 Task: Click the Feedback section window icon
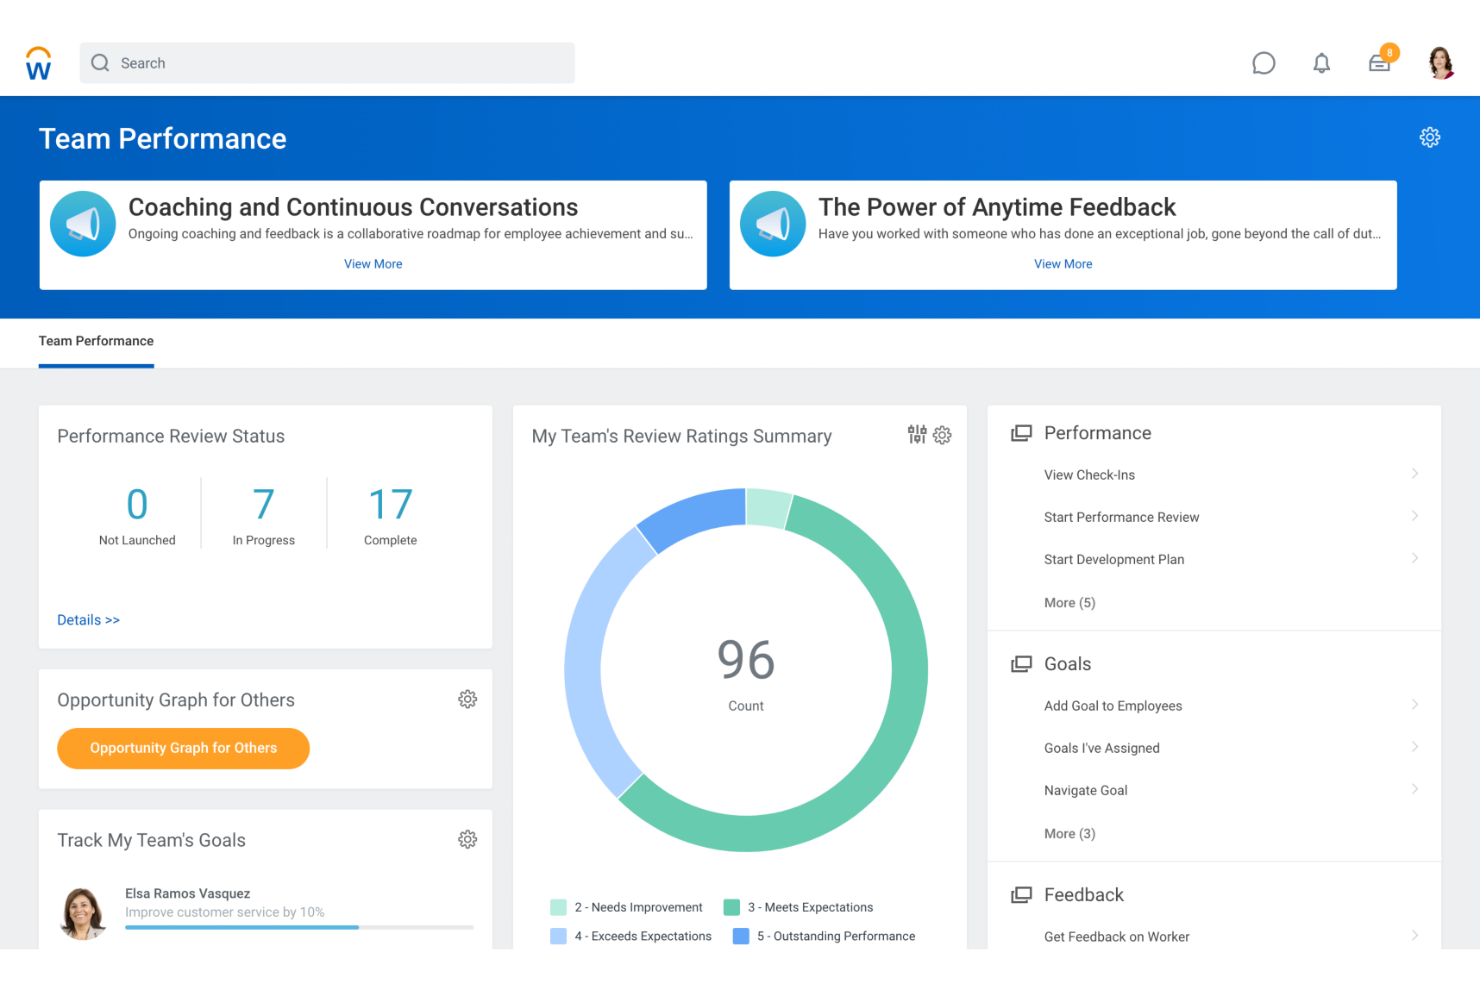(x=1021, y=895)
